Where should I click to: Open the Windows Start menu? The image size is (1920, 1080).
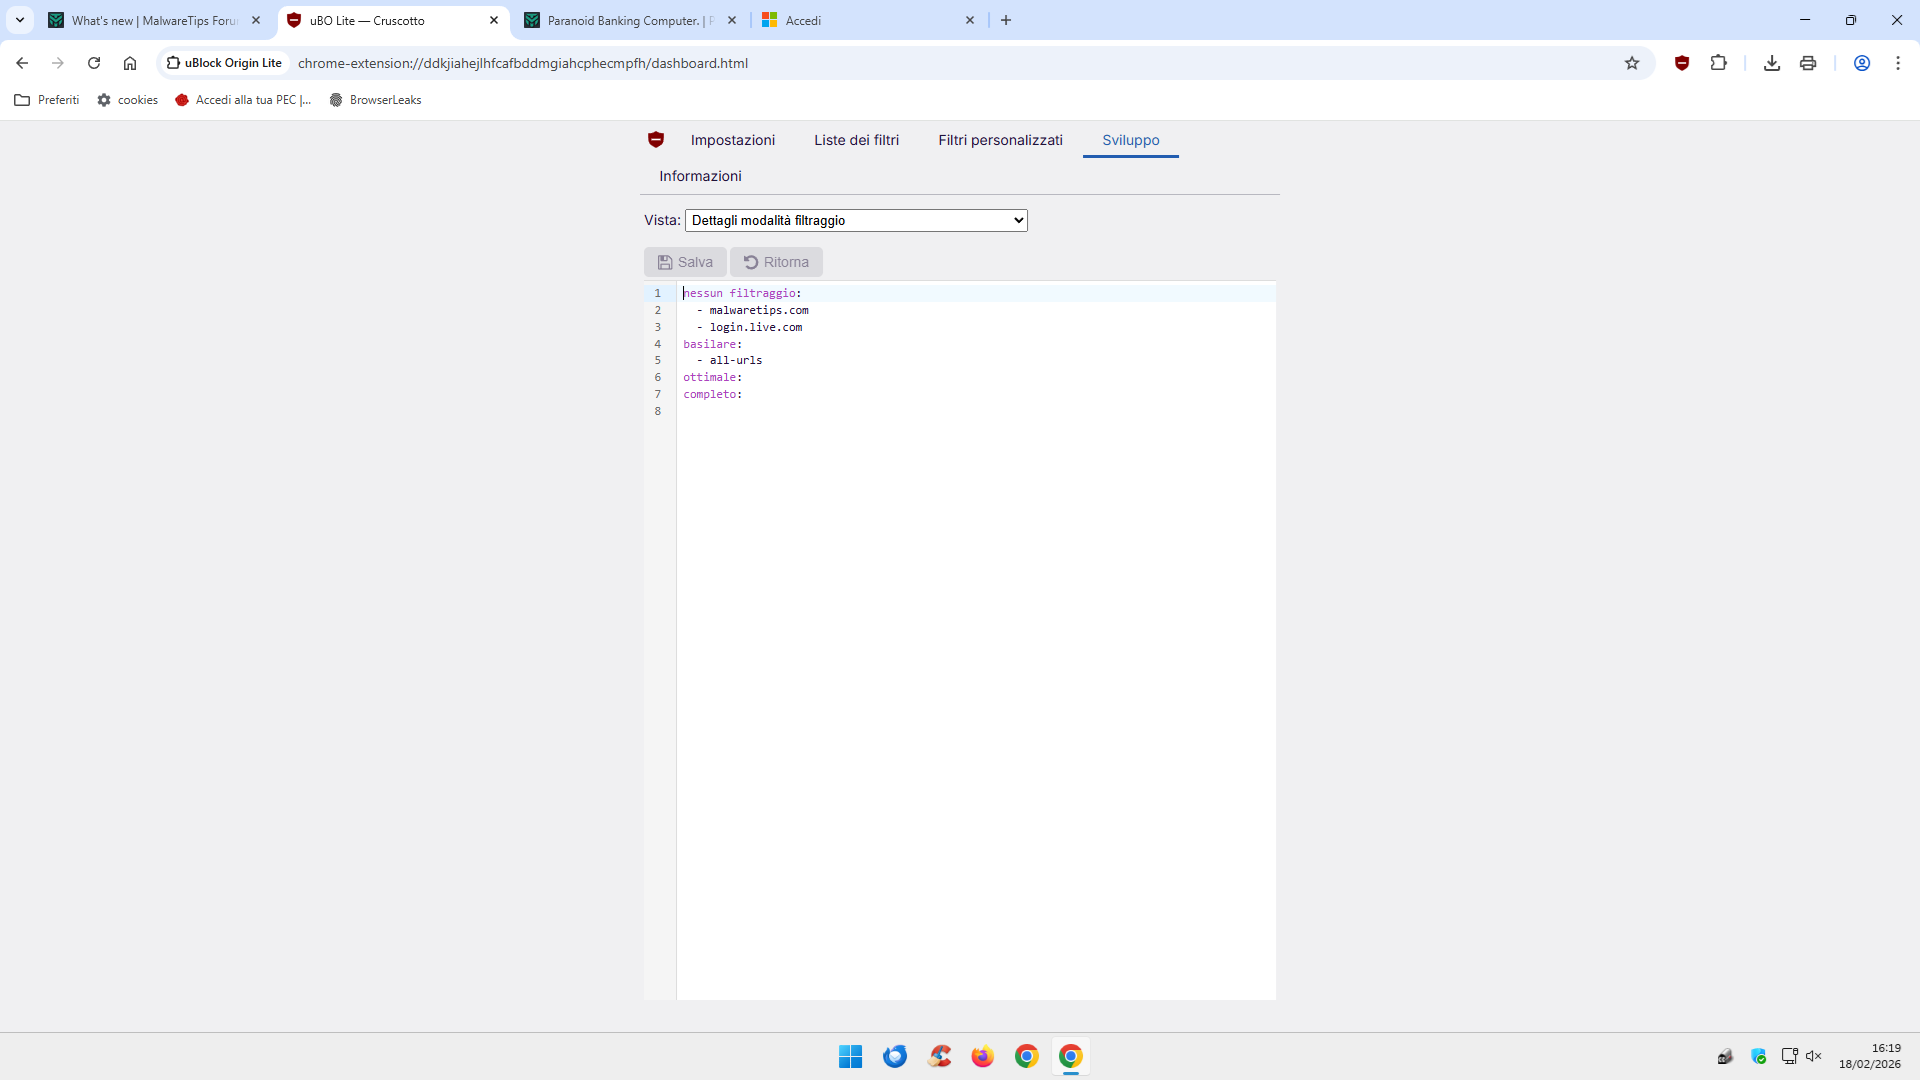click(x=851, y=1056)
